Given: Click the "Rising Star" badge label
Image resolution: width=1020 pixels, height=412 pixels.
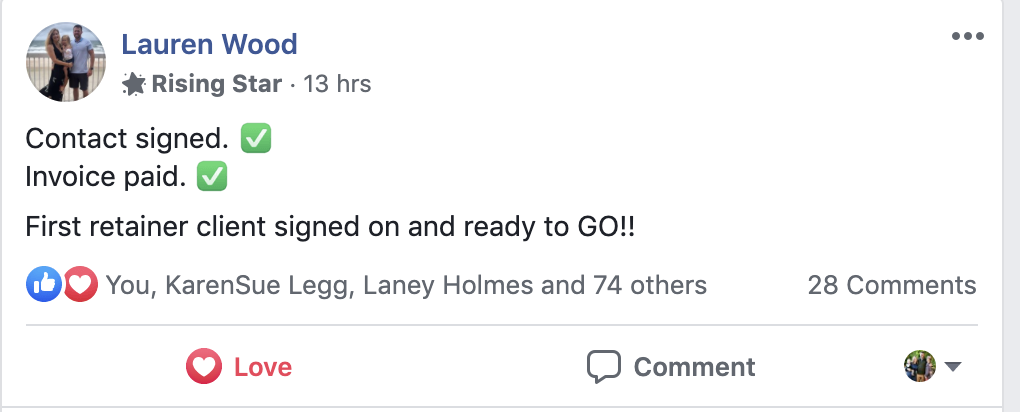Looking at the screenshot, I should pos(216,85).
